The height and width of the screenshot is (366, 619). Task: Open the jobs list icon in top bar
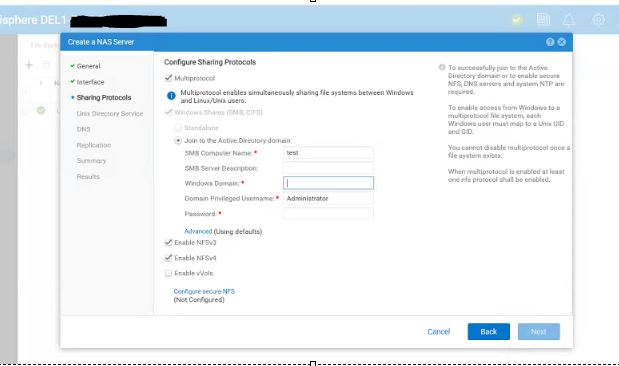point(543,19)
